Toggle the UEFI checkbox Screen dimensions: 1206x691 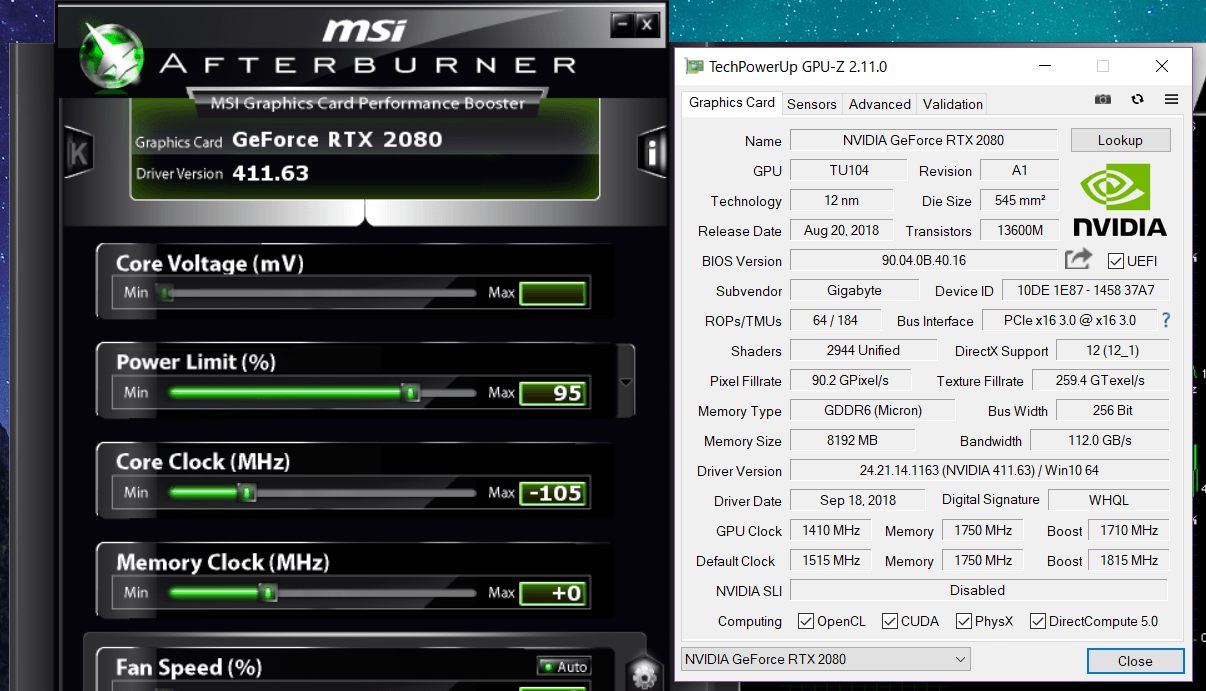(x=1115, y=261)
